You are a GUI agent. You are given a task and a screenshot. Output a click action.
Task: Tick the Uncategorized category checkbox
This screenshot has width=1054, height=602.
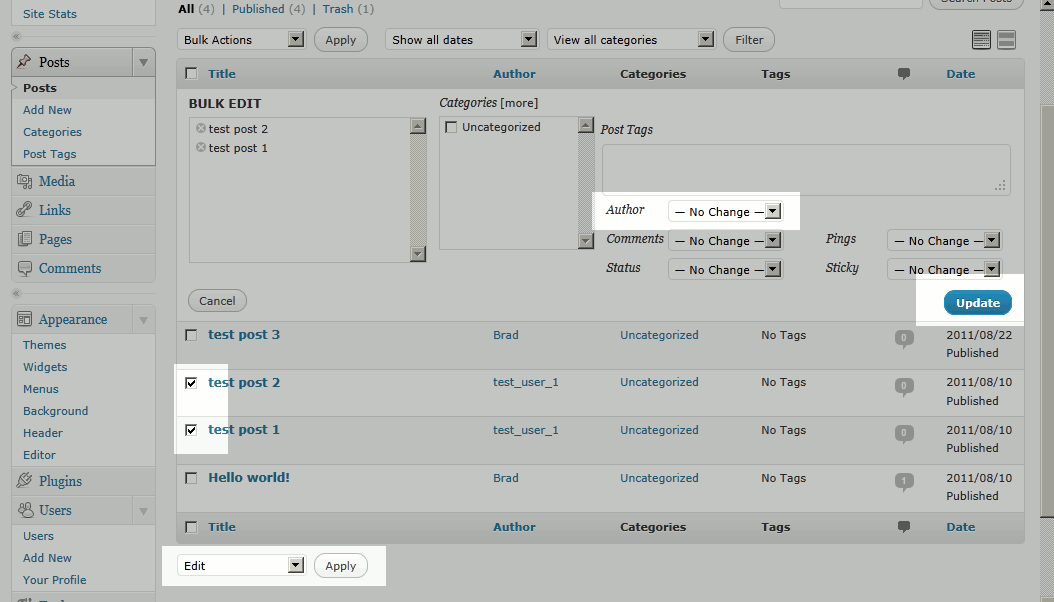(451, 128)
